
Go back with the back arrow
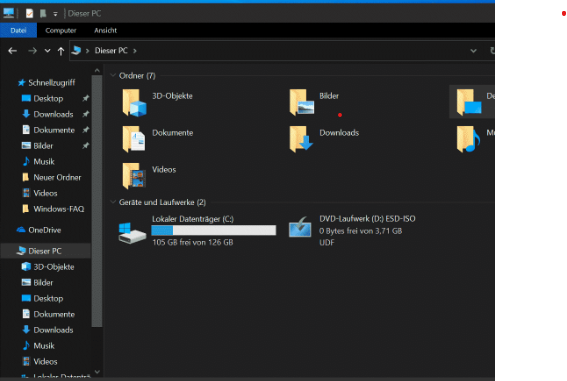[13, 51]
